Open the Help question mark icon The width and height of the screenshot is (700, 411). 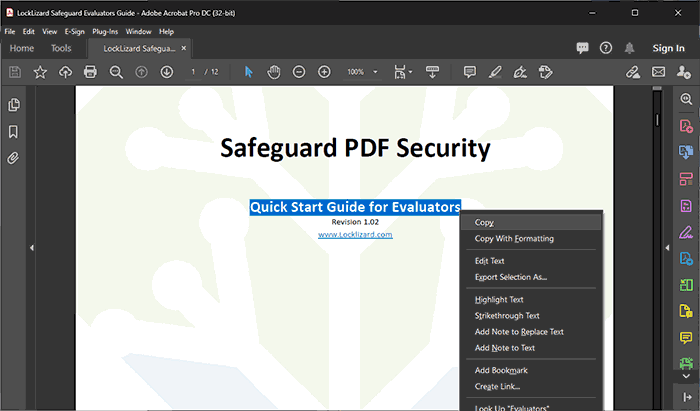point(606,48)
